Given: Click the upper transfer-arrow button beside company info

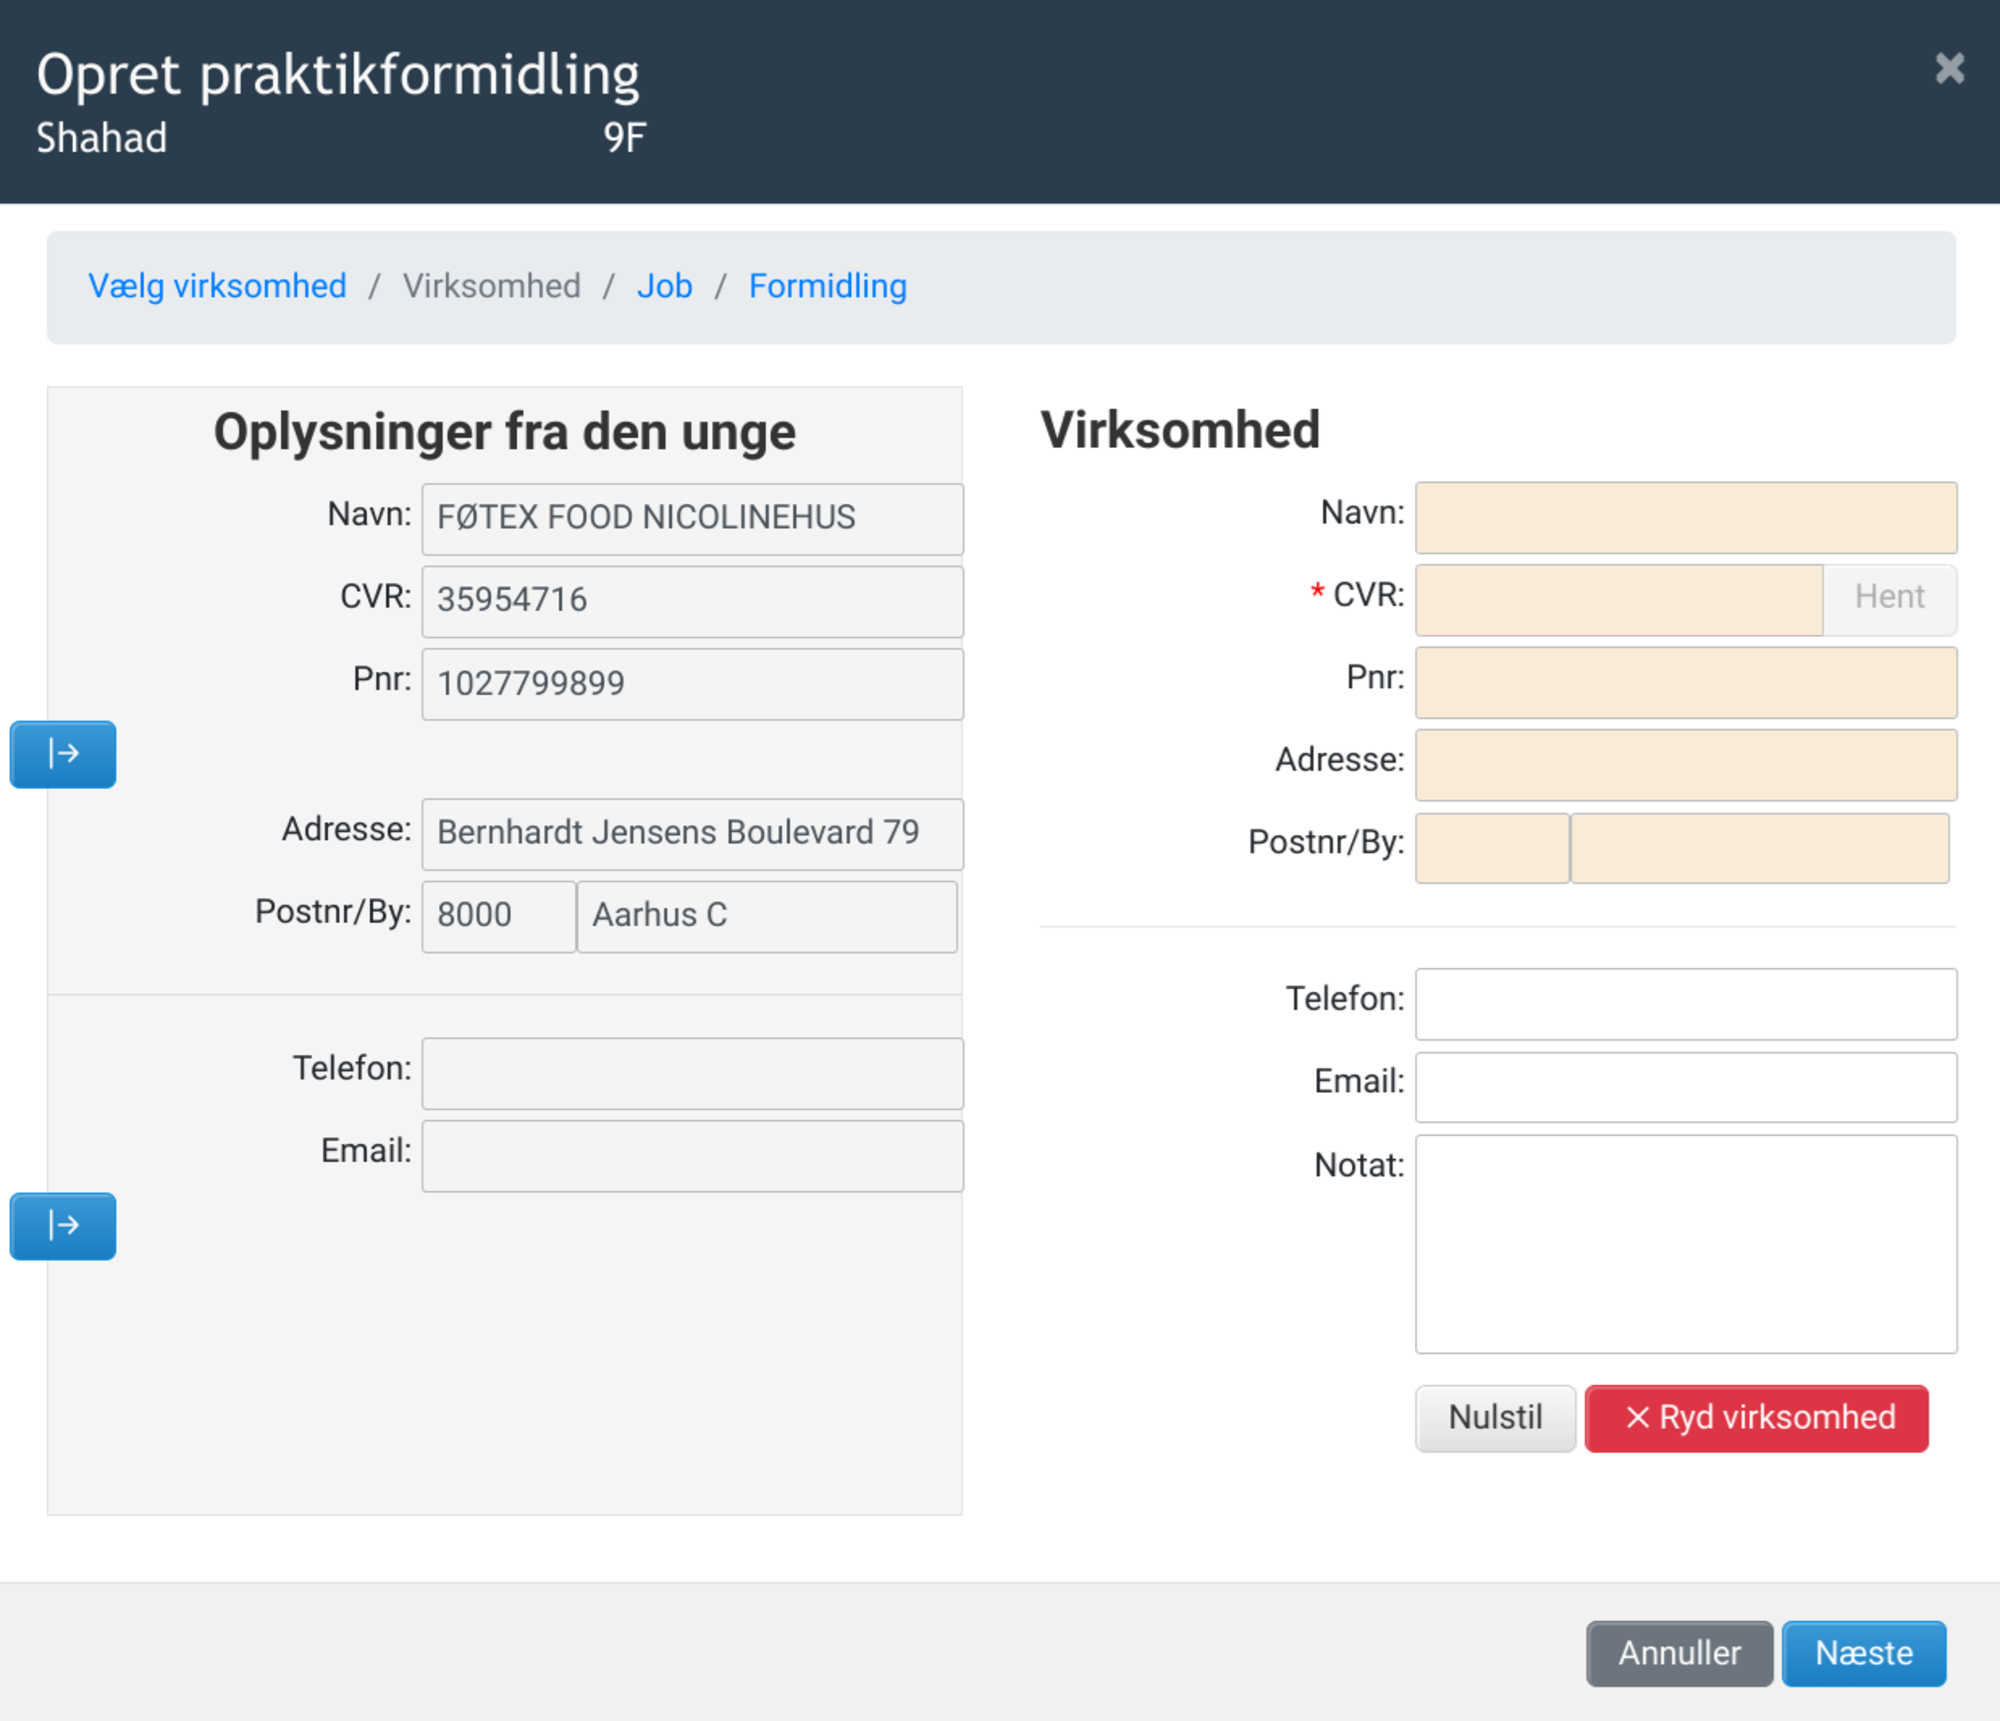Looking at the screenshot, I should [63, 754].
